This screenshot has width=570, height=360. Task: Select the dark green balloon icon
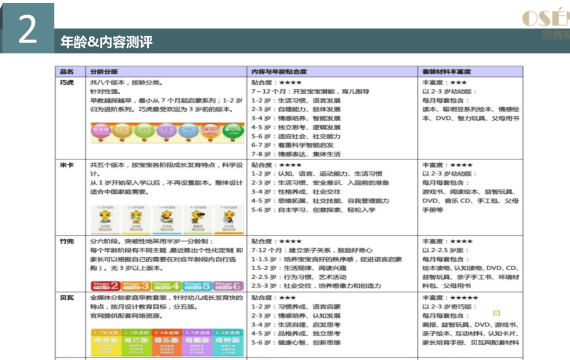point(233,132)
